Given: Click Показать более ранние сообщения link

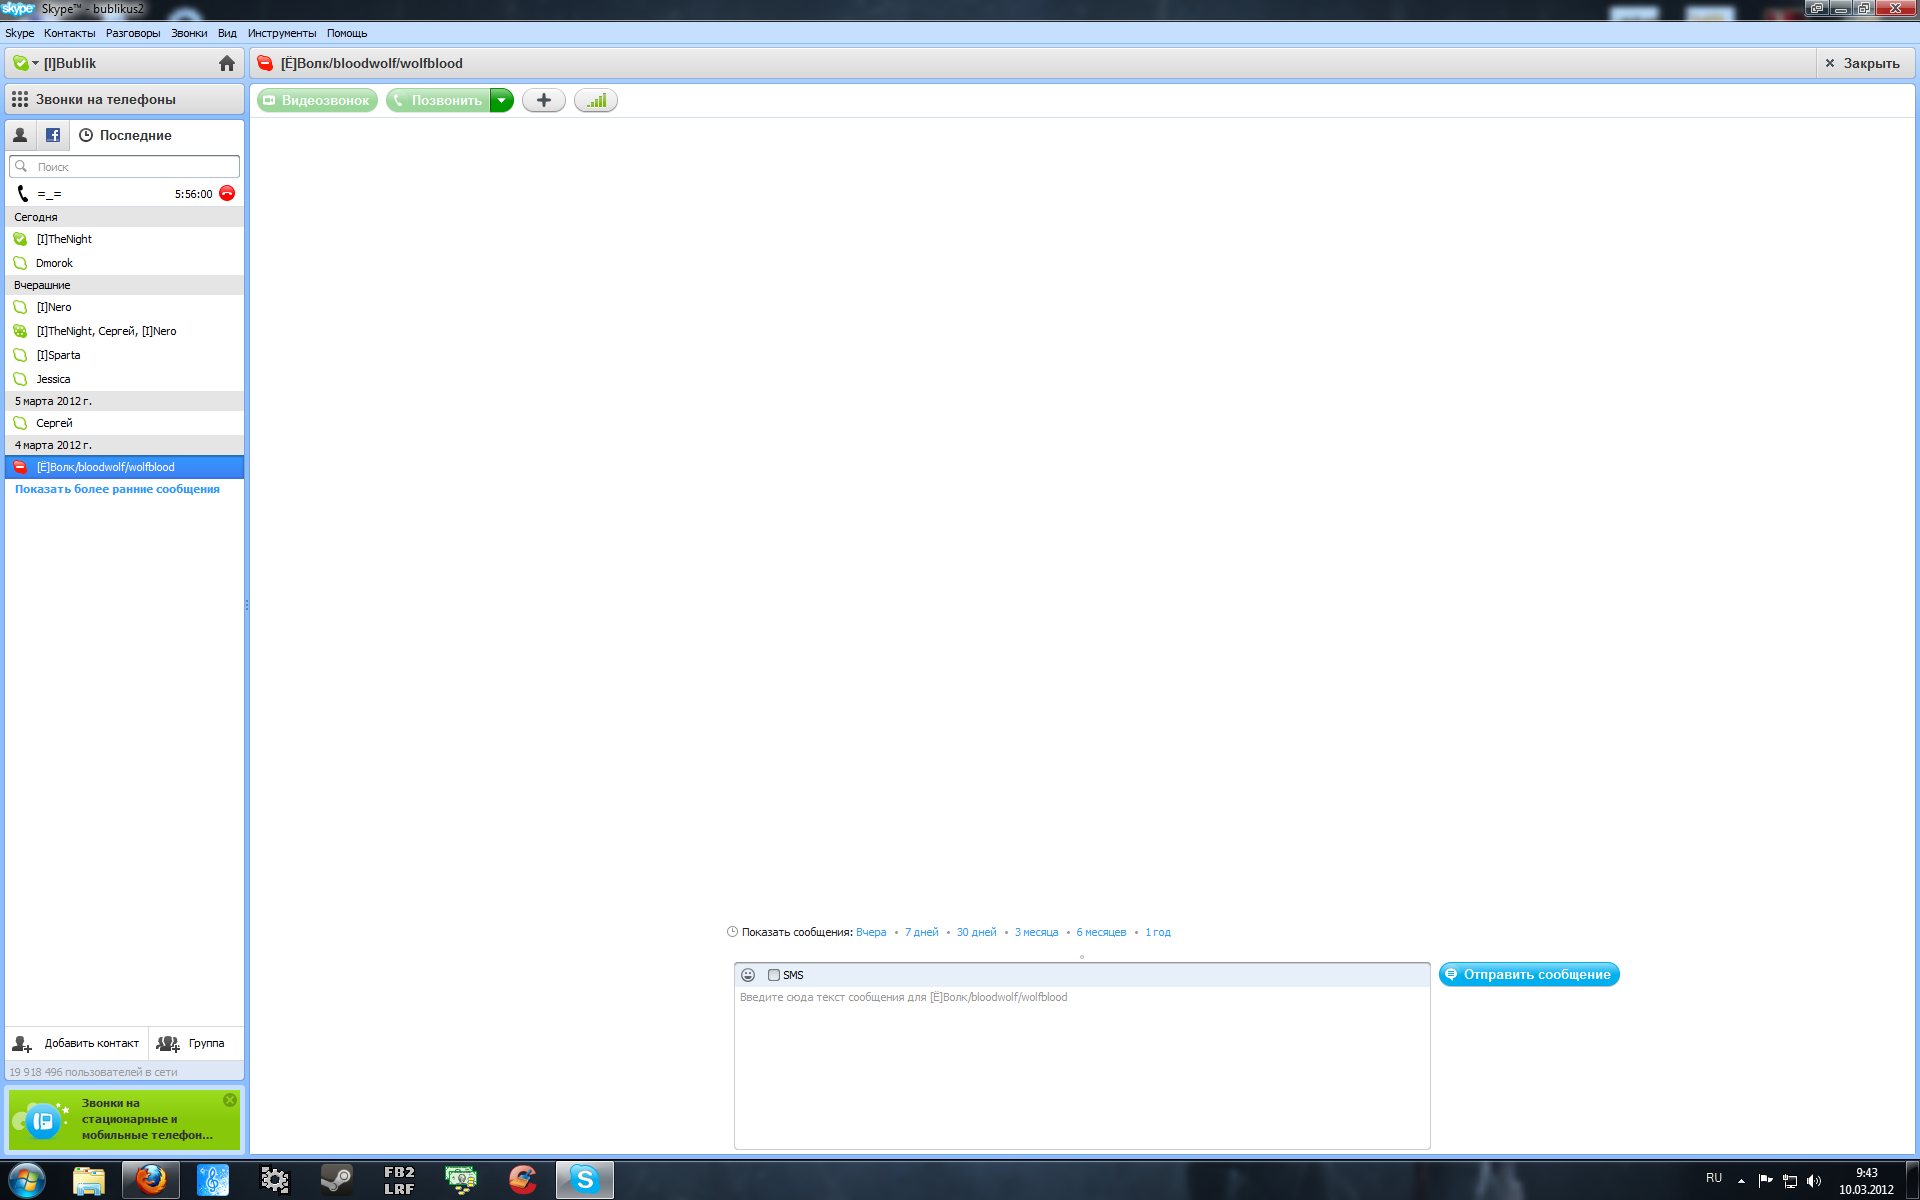Looking at the screenshot, I should tap(117, 489).
